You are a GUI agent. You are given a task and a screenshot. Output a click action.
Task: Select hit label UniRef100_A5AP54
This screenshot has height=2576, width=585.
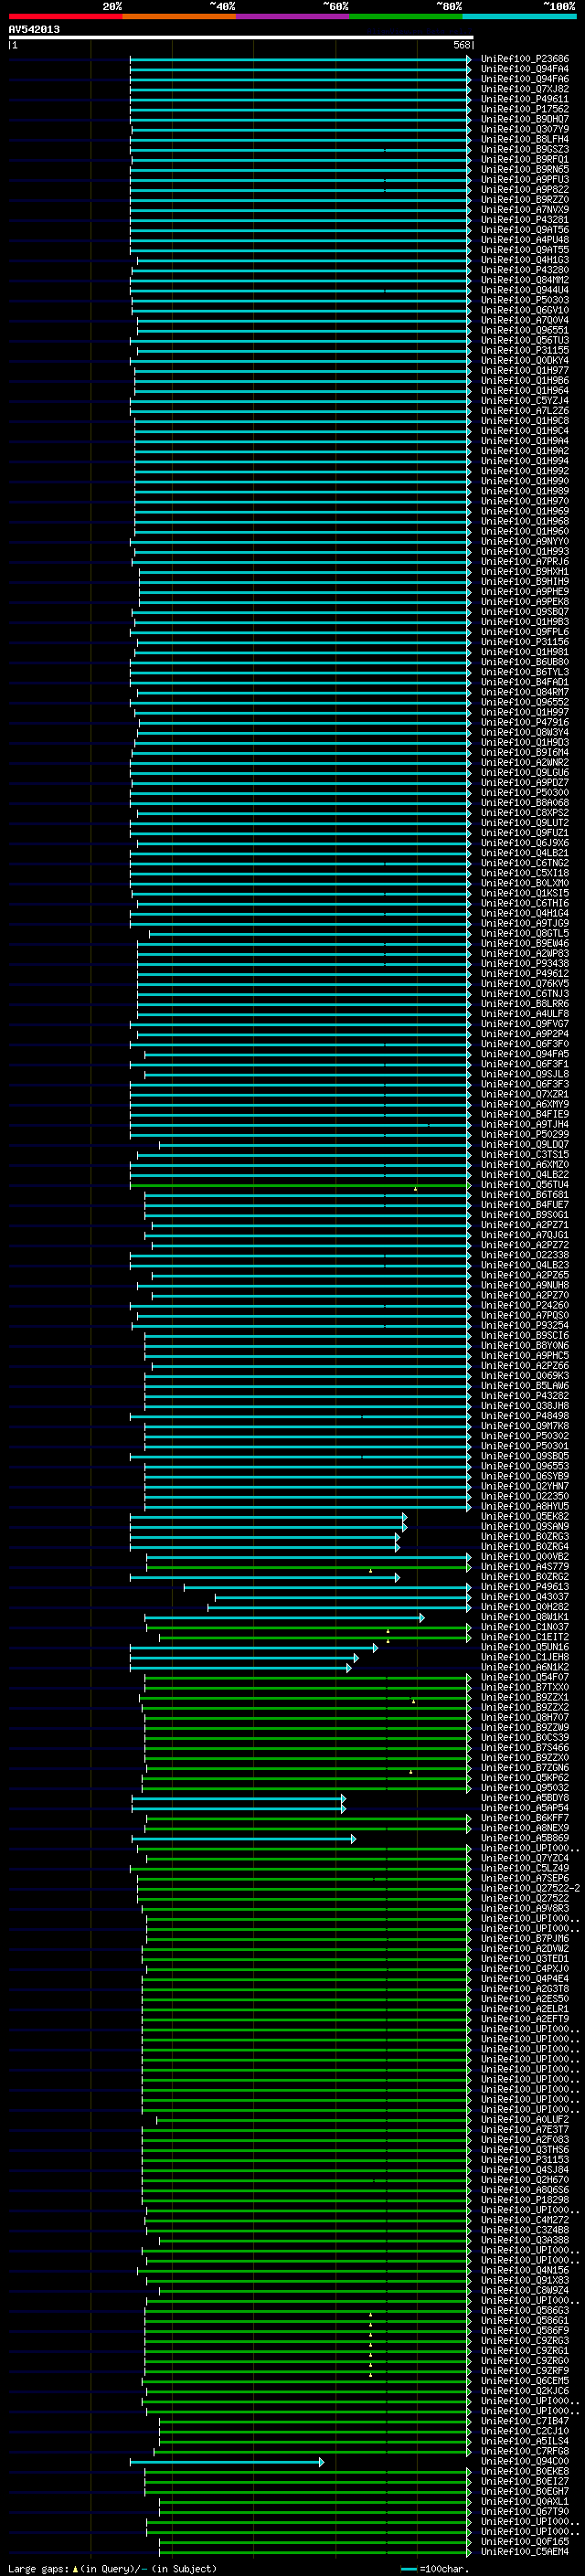(525, 1808)
